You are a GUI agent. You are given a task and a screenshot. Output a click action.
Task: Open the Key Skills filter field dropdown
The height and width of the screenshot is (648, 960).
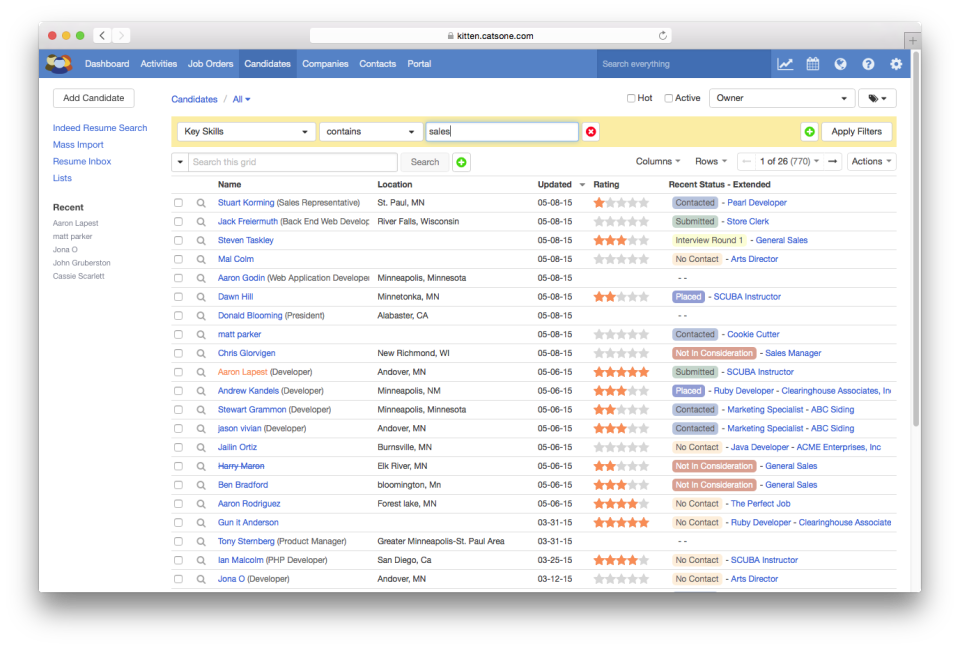tap(246, 132)
